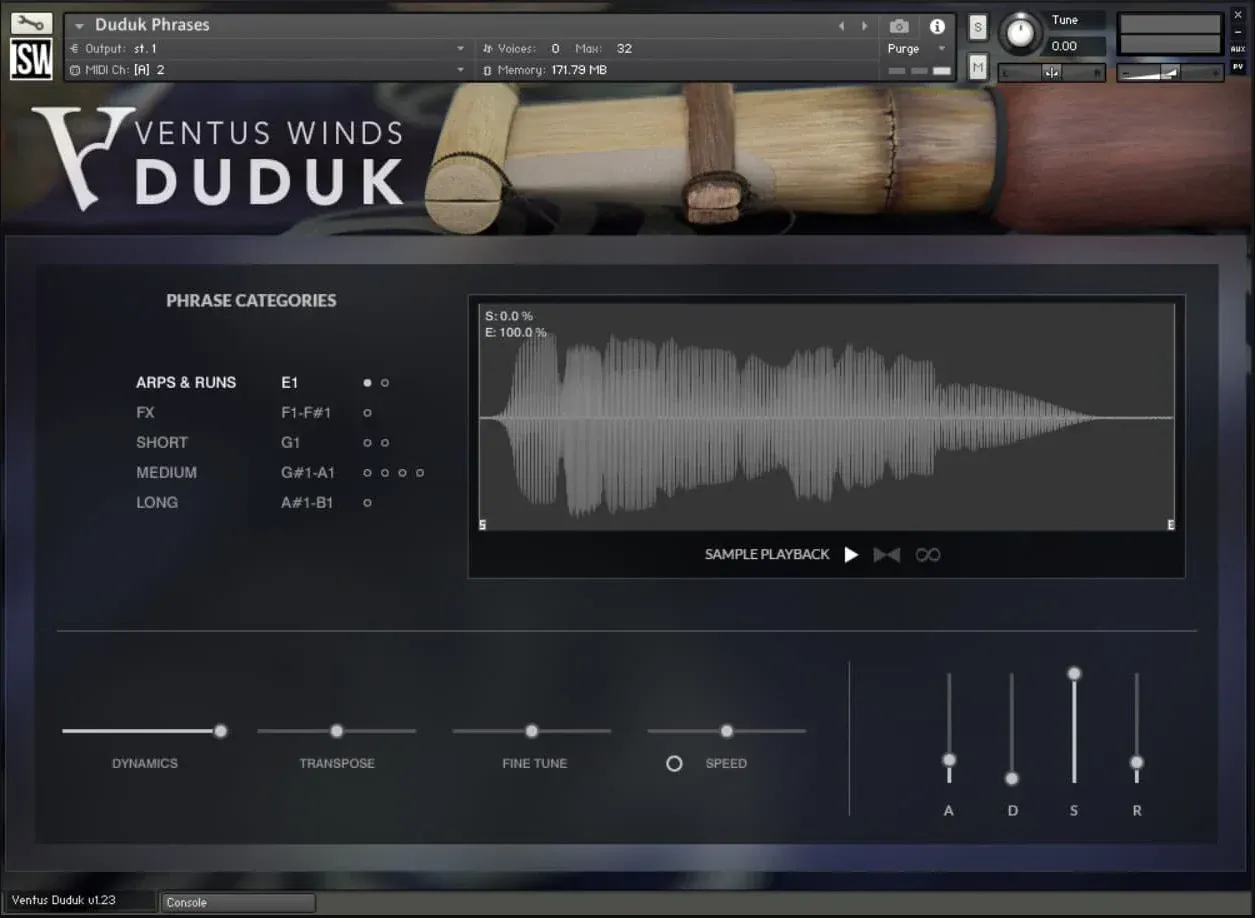
Task: Show the instrument info view
Action: coord(937,26)
